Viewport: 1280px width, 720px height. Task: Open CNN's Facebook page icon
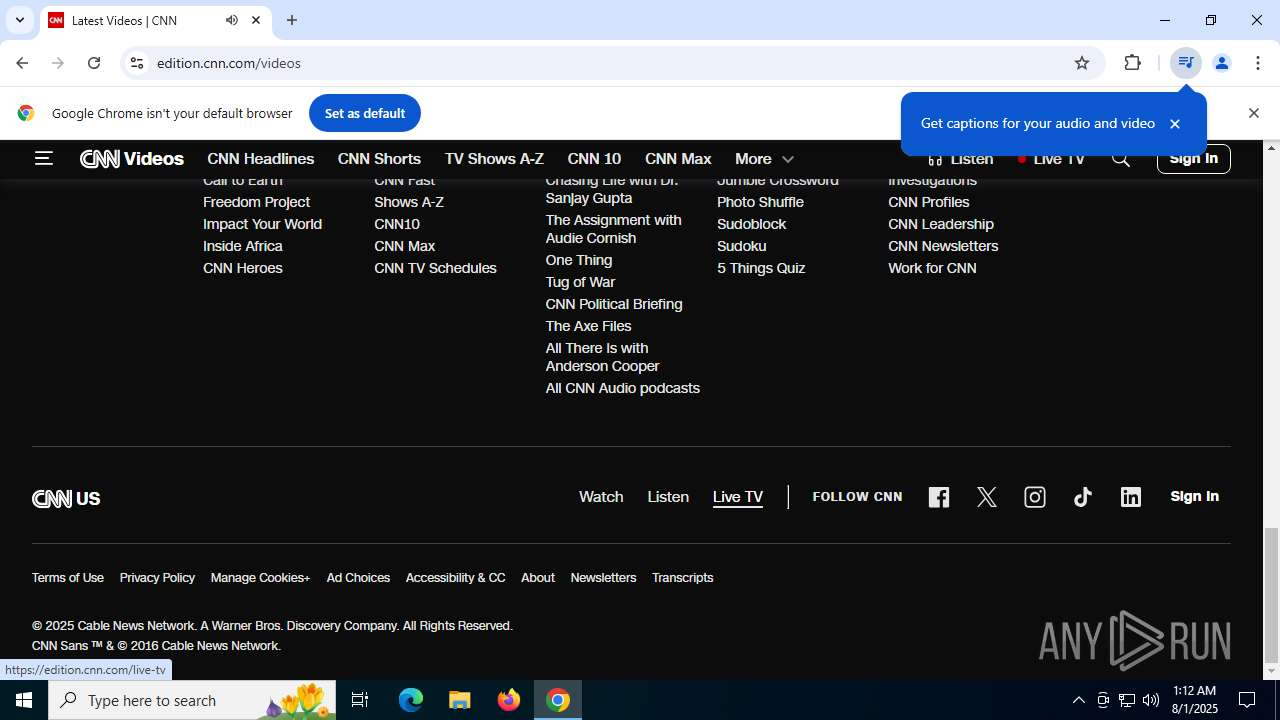pos(939,497)
